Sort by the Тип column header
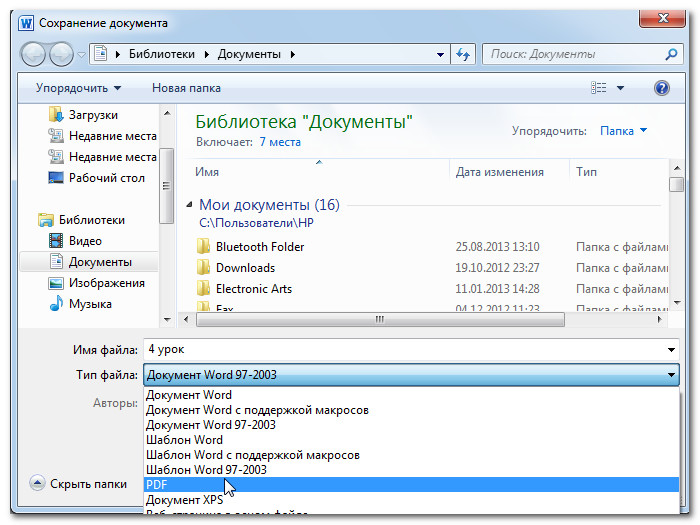Image resolution: width=700 pixels, height=525 pixels. pos(586,172)
